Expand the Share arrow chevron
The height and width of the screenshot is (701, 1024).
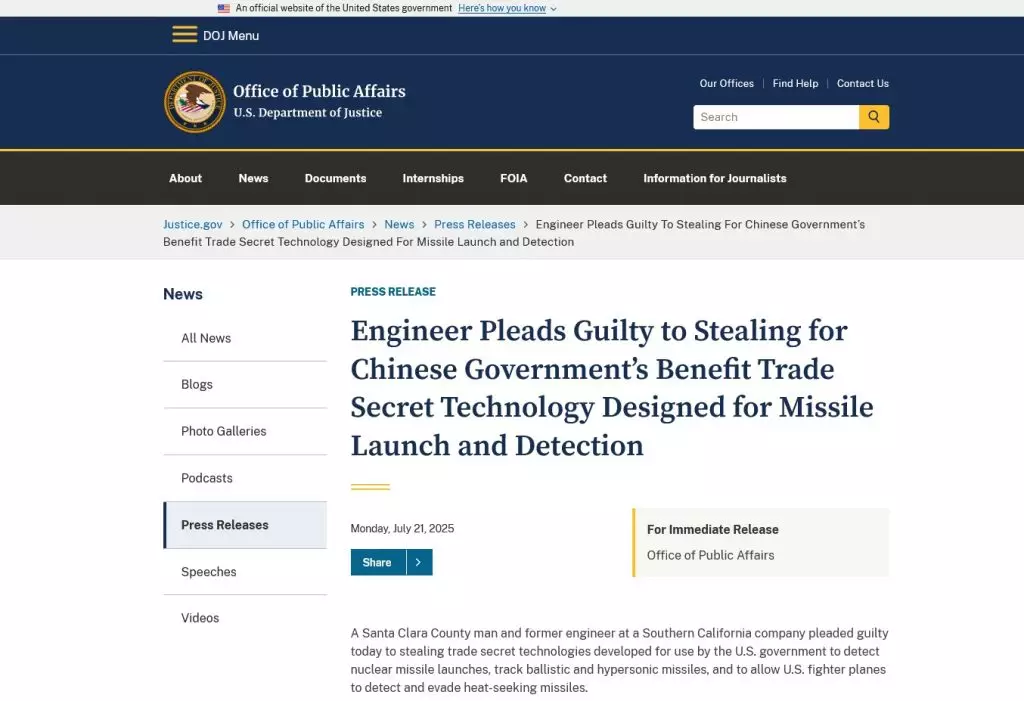pyautogui.click(x=418, y=563)
